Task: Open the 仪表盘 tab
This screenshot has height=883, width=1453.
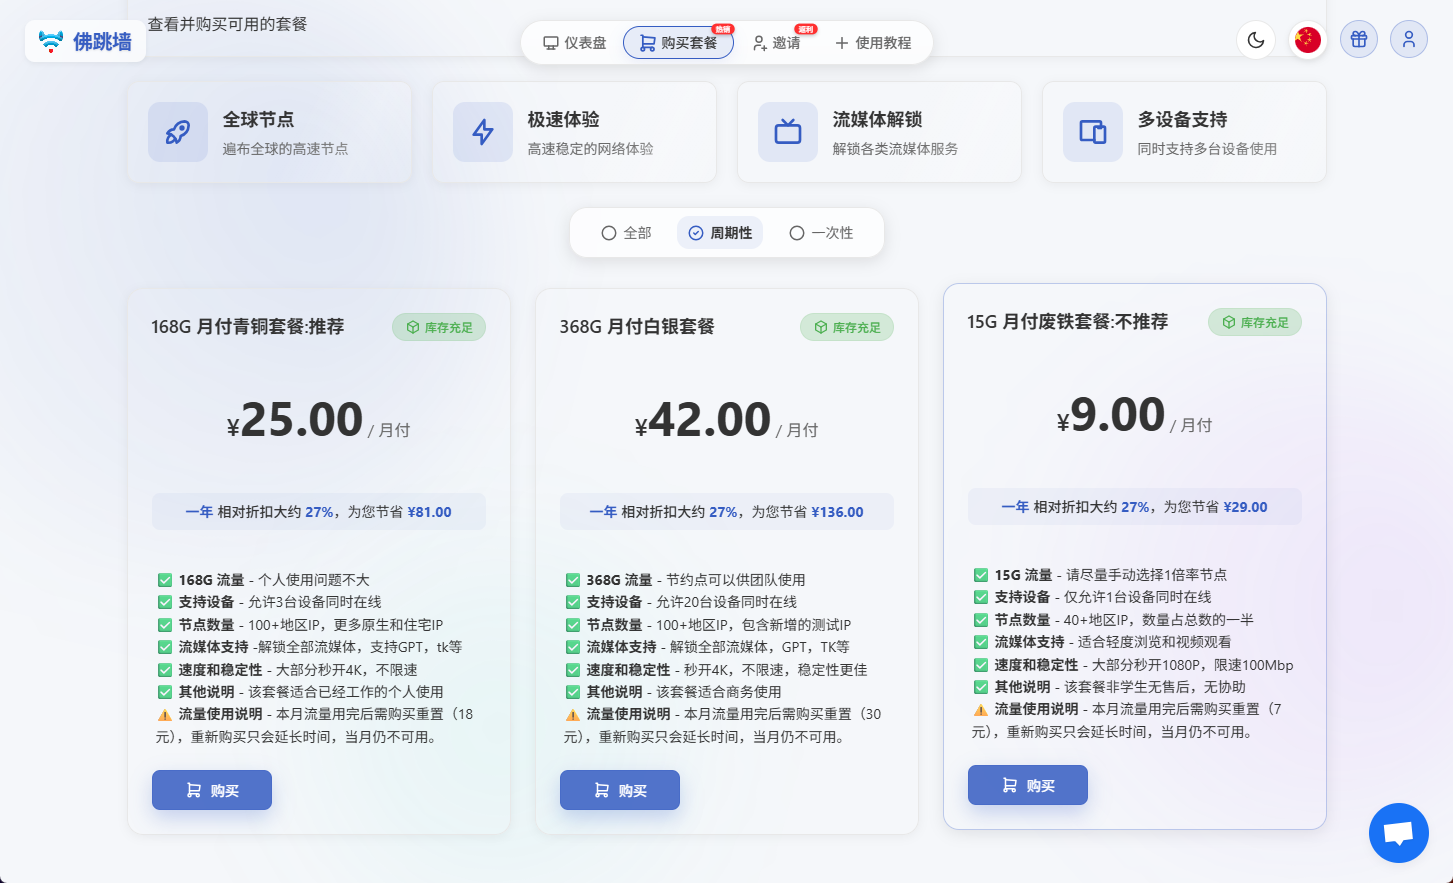Action: [575, 43]
